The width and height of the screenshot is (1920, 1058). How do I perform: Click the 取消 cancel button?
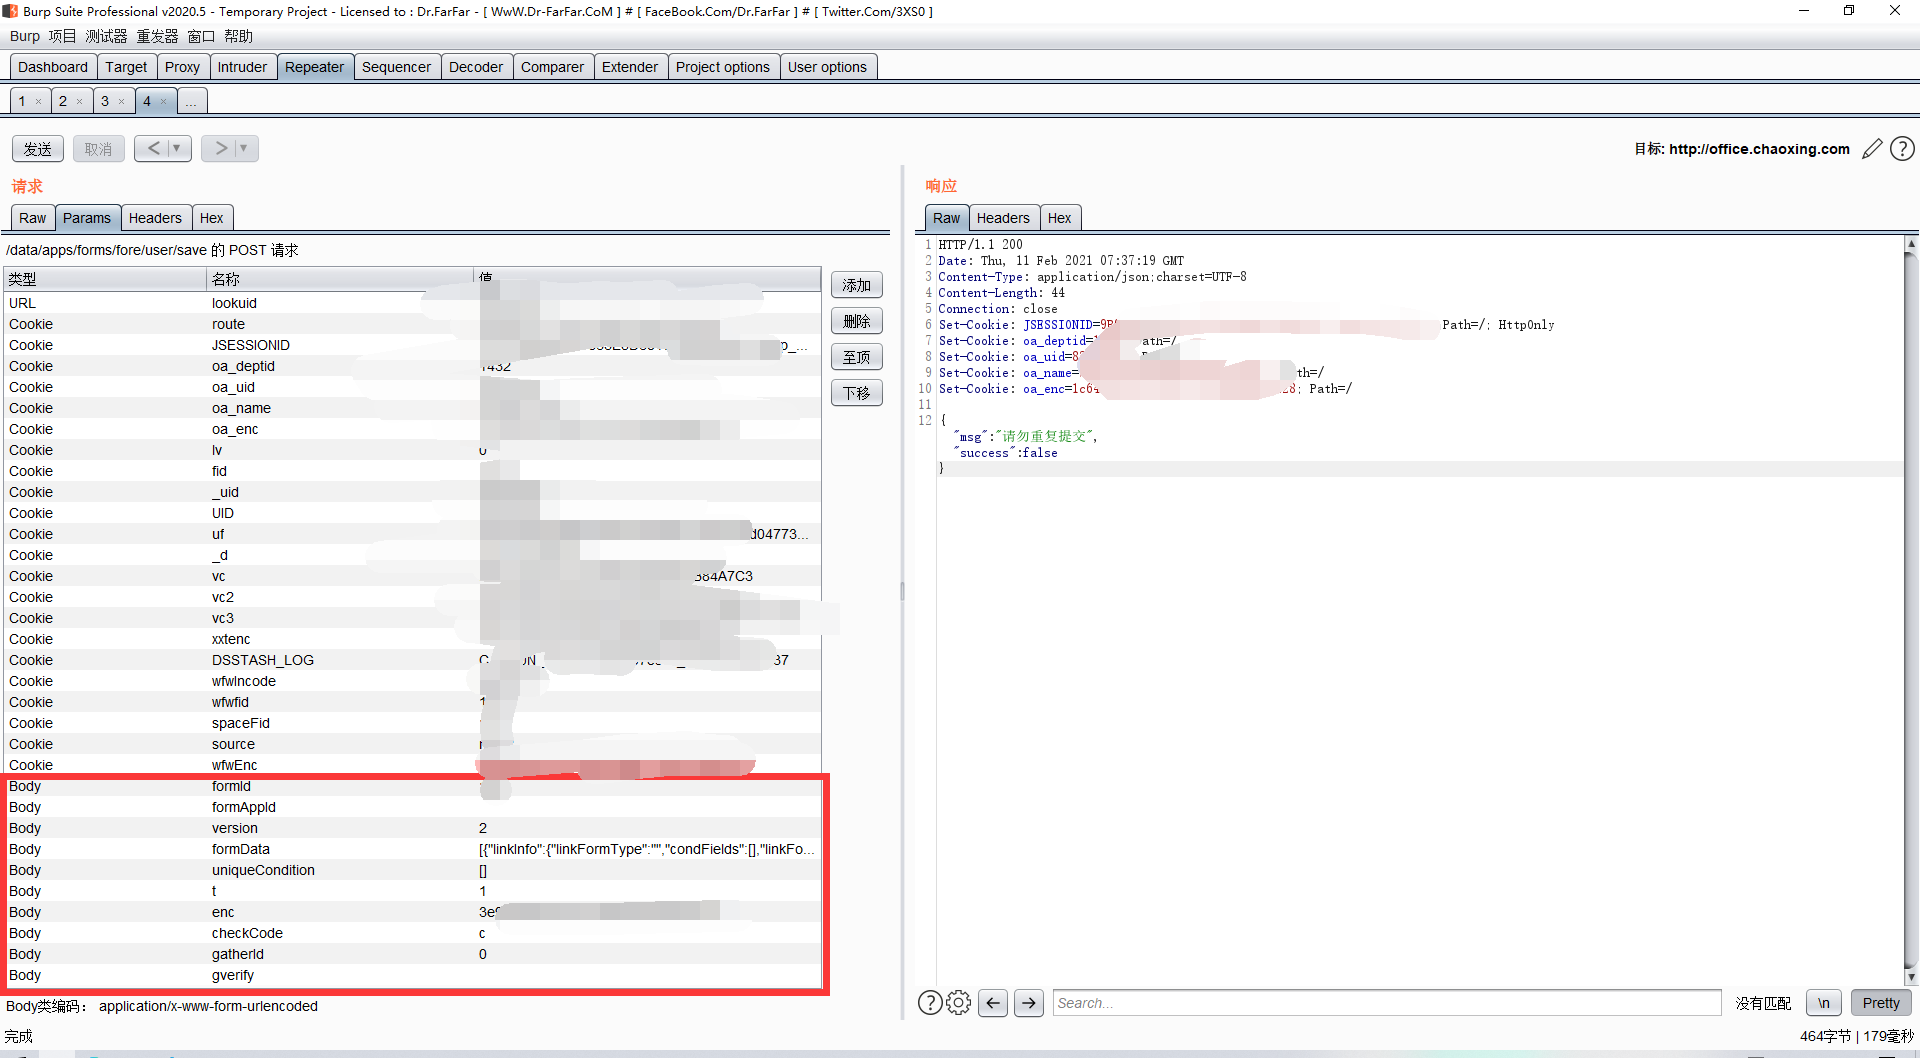(x=98, y=148)
